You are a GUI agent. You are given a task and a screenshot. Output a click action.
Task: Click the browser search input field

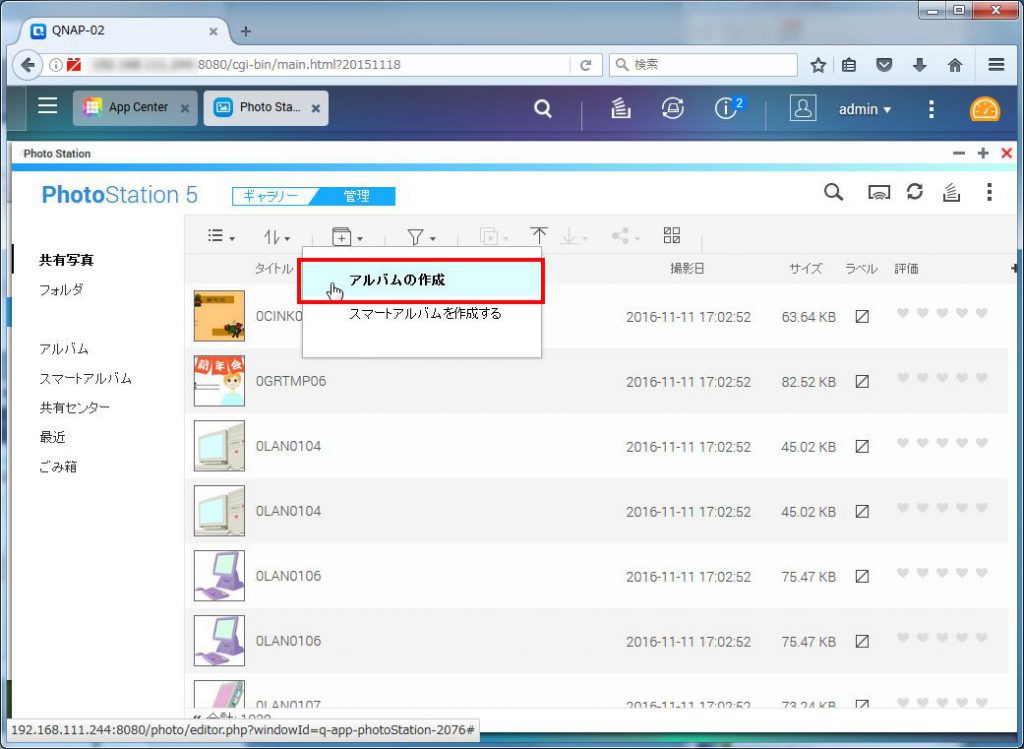click(703, 65)
